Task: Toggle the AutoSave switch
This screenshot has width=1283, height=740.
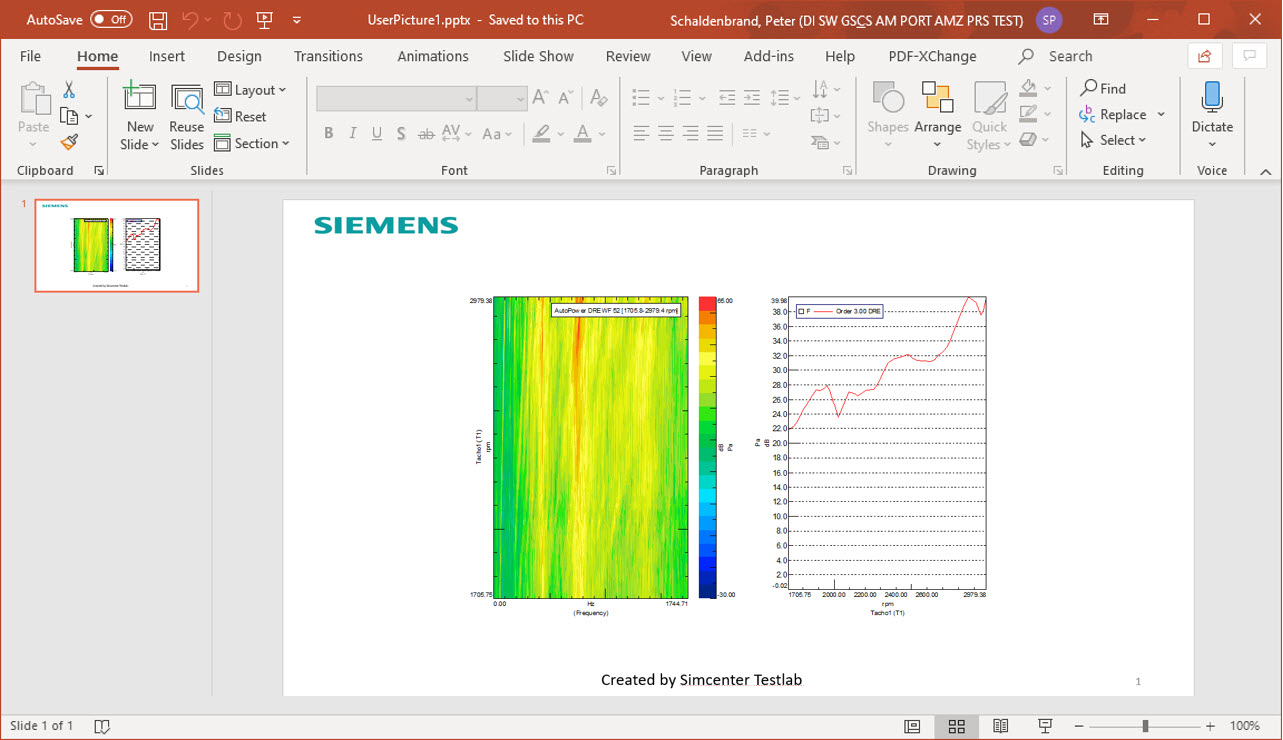Action: click(x=110, y=20)
